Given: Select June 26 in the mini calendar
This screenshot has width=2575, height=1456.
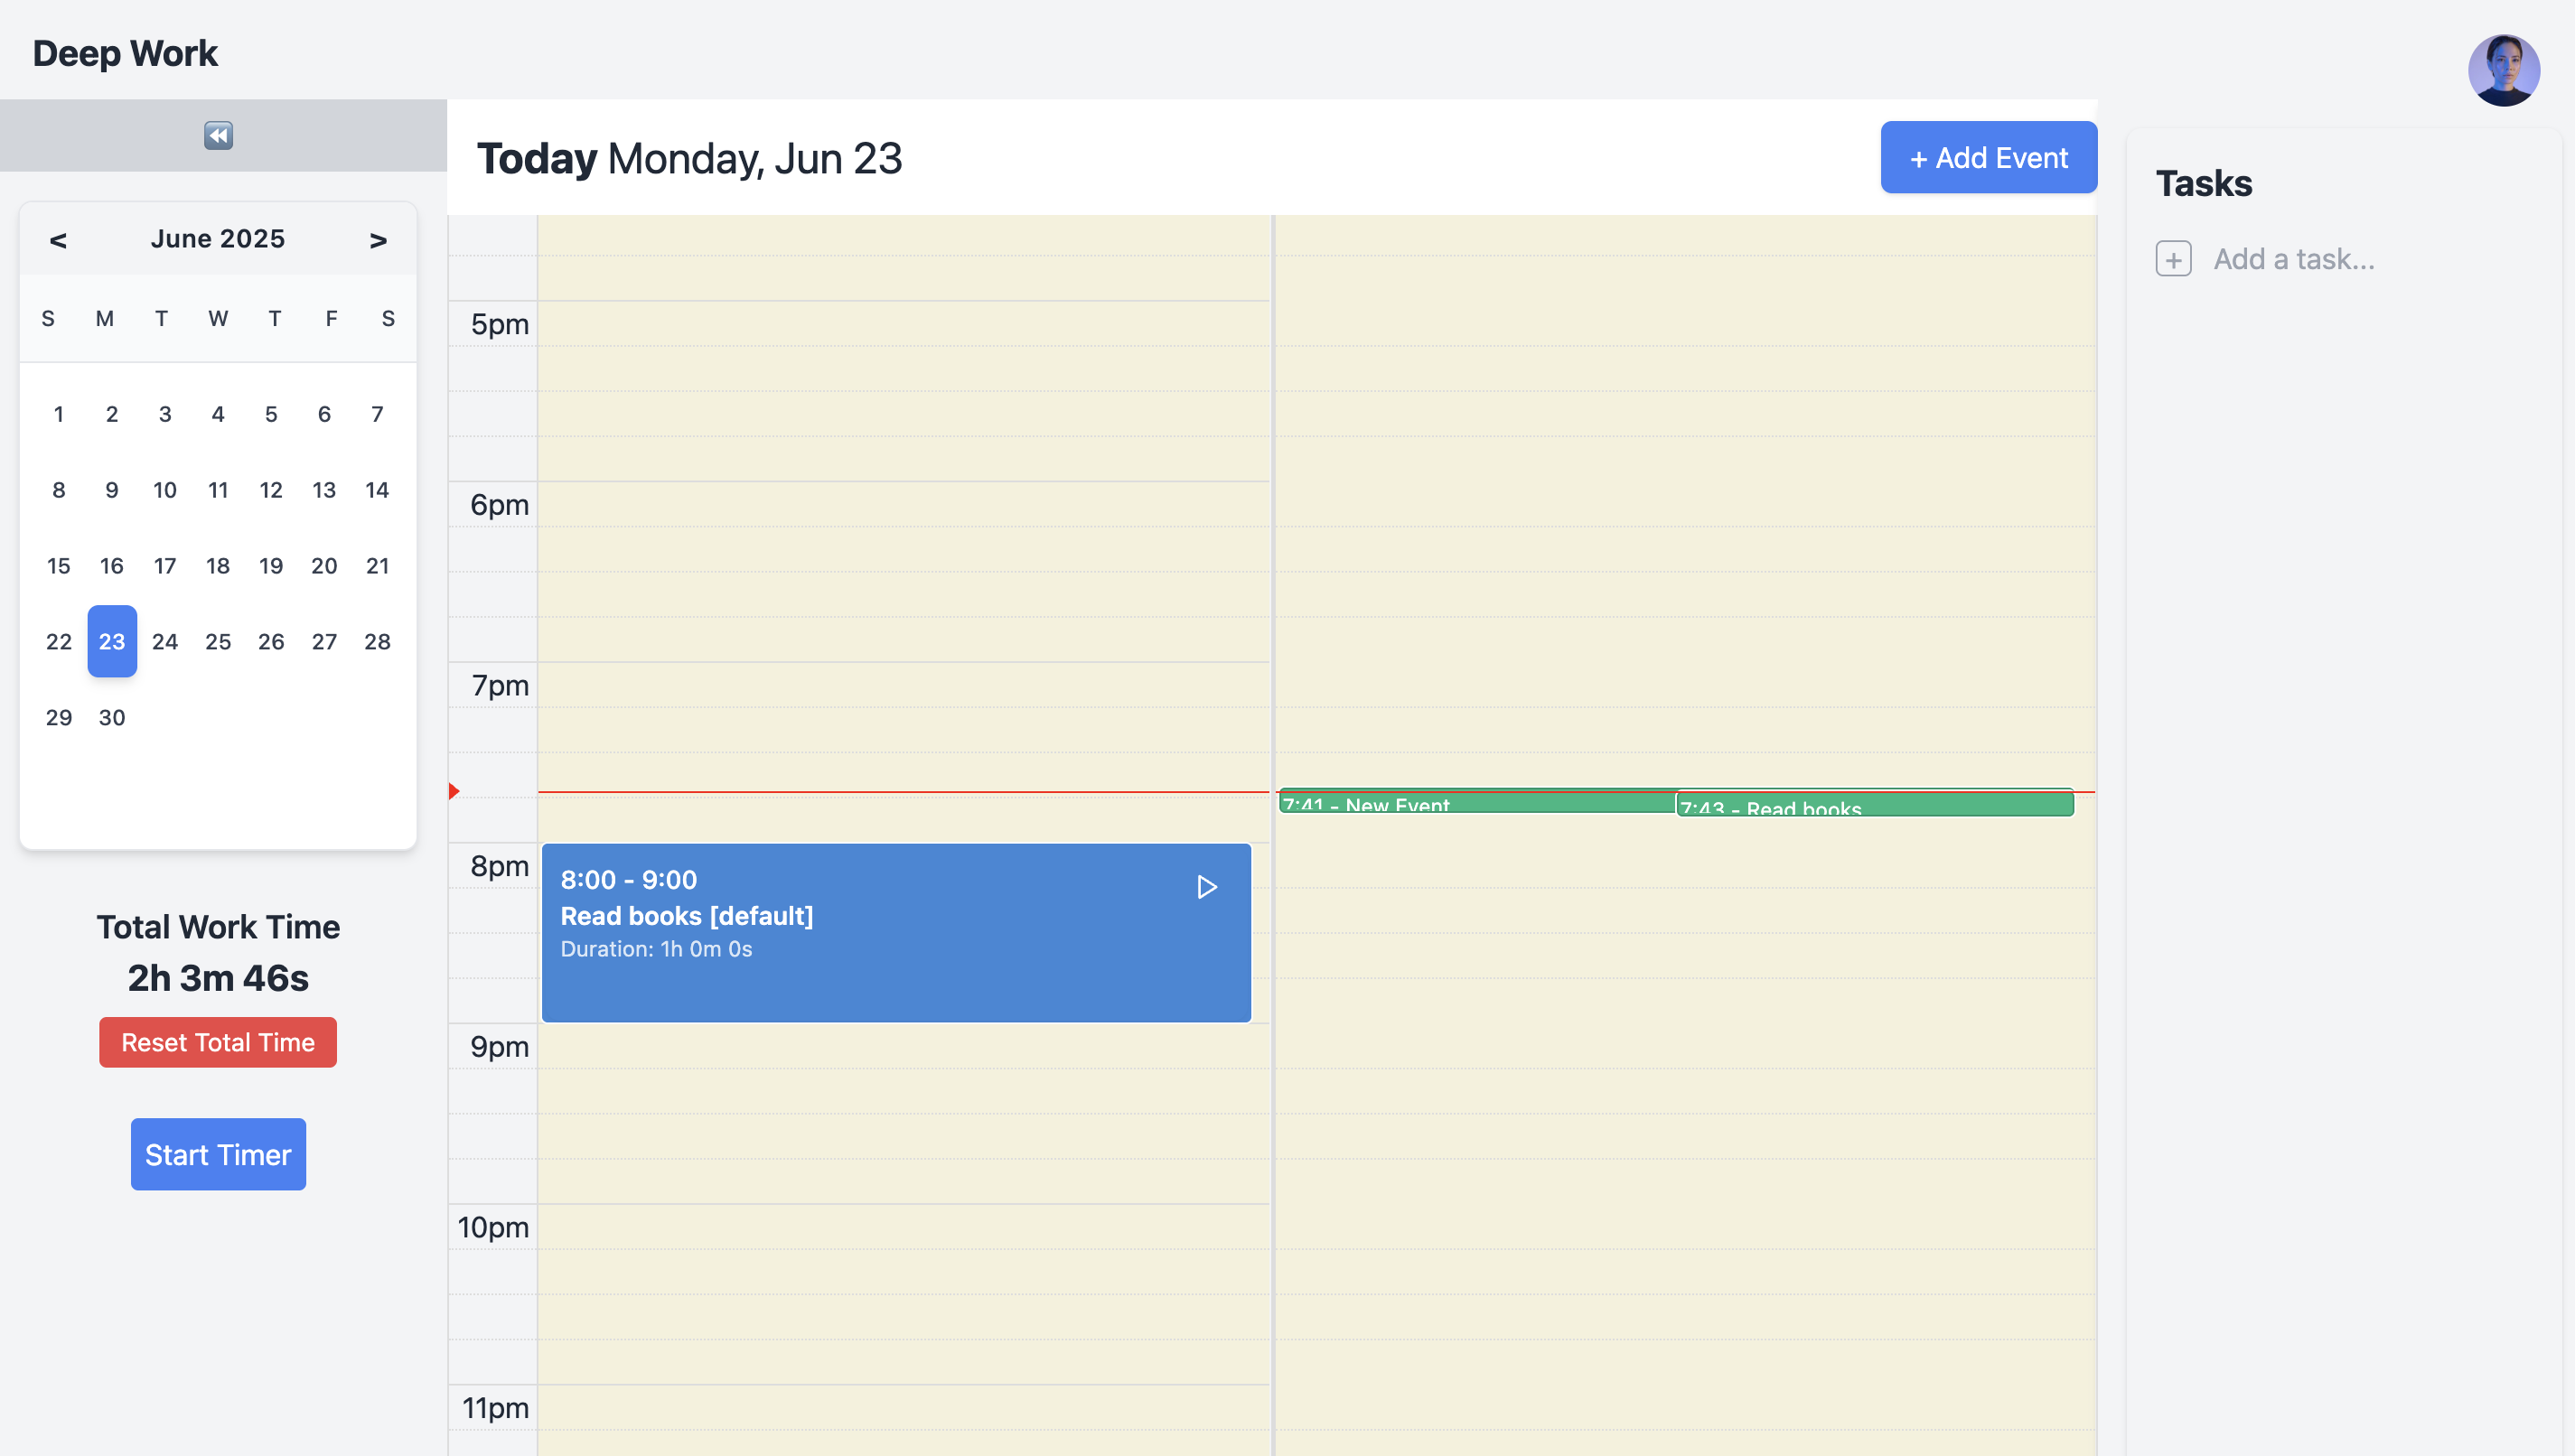Looking at the screenshot, I should click(271, 641).
